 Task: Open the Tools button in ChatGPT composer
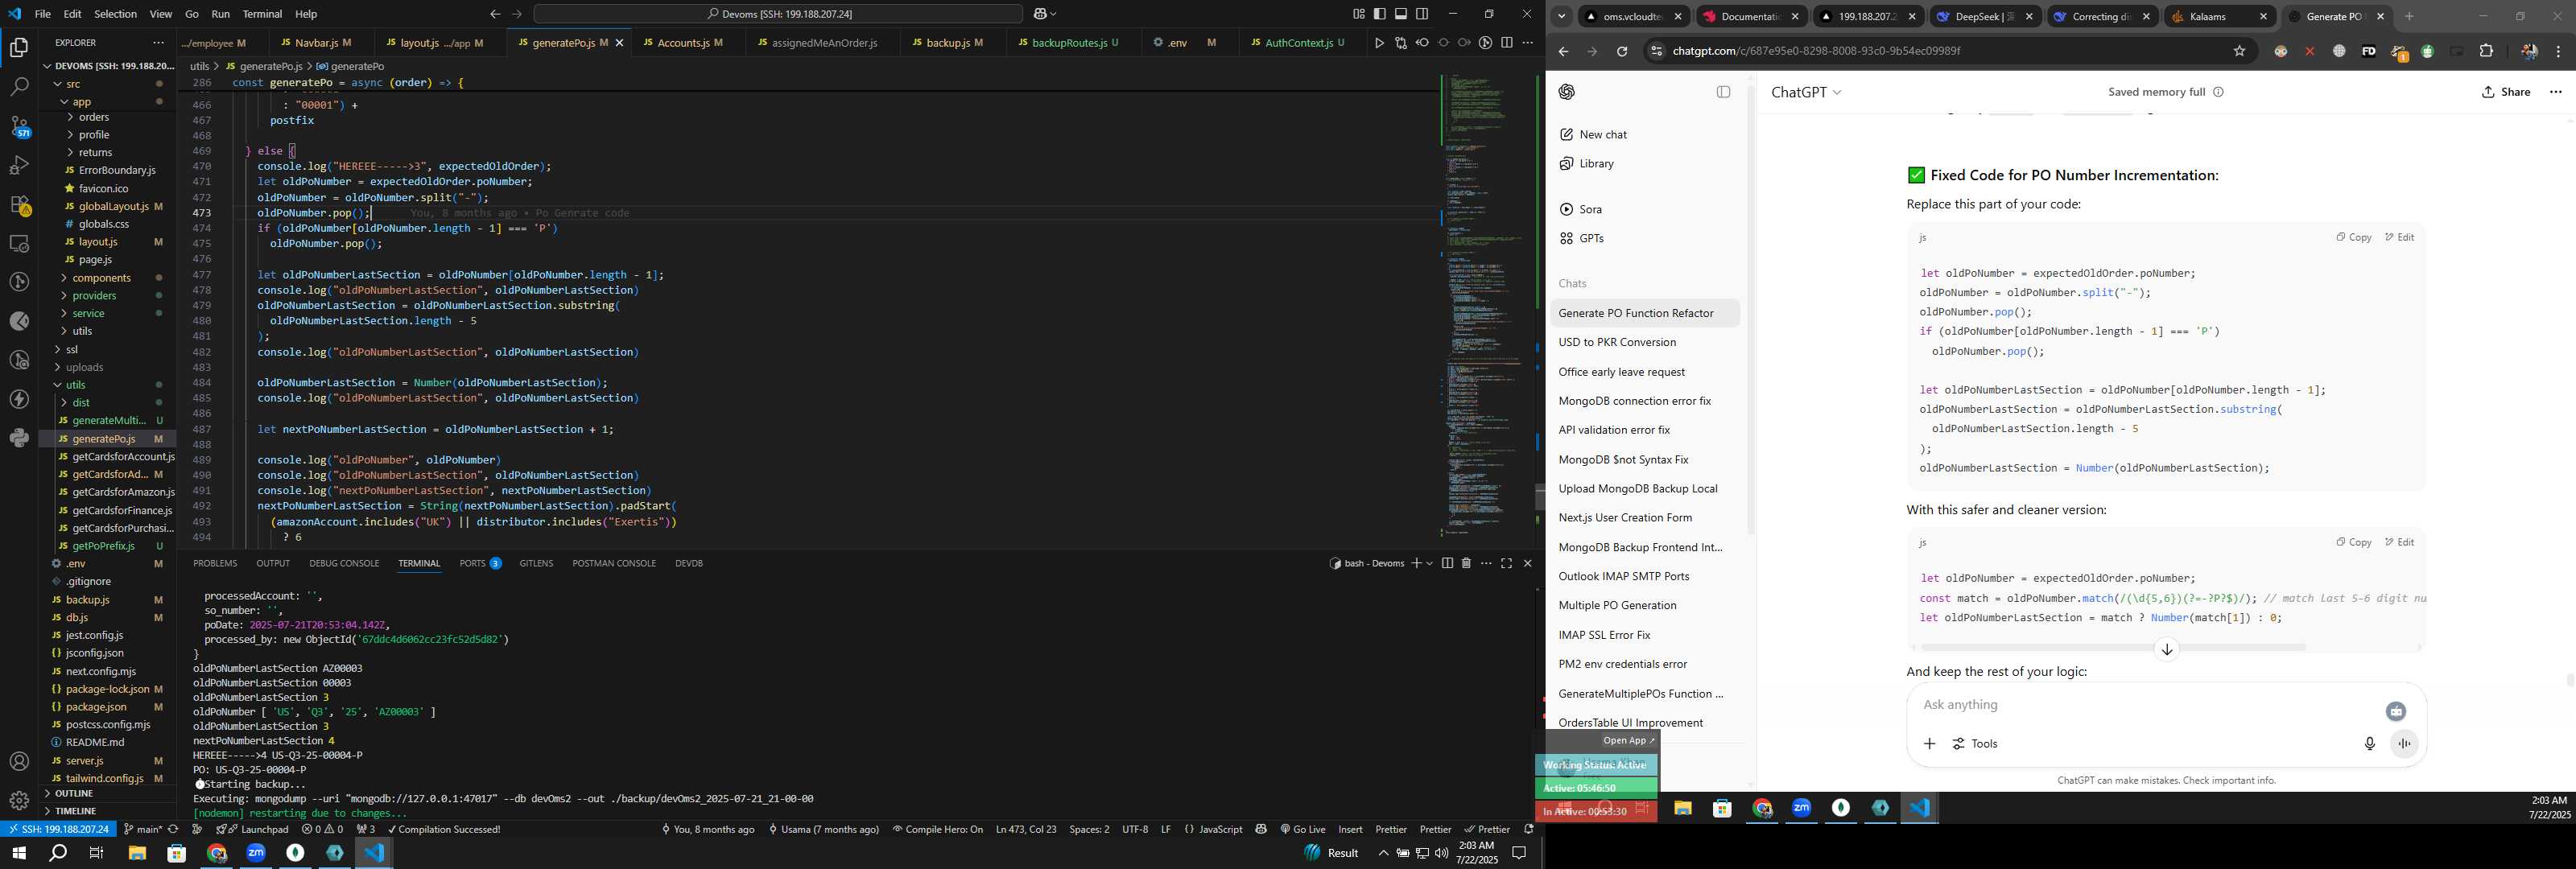coord(1976,744)
